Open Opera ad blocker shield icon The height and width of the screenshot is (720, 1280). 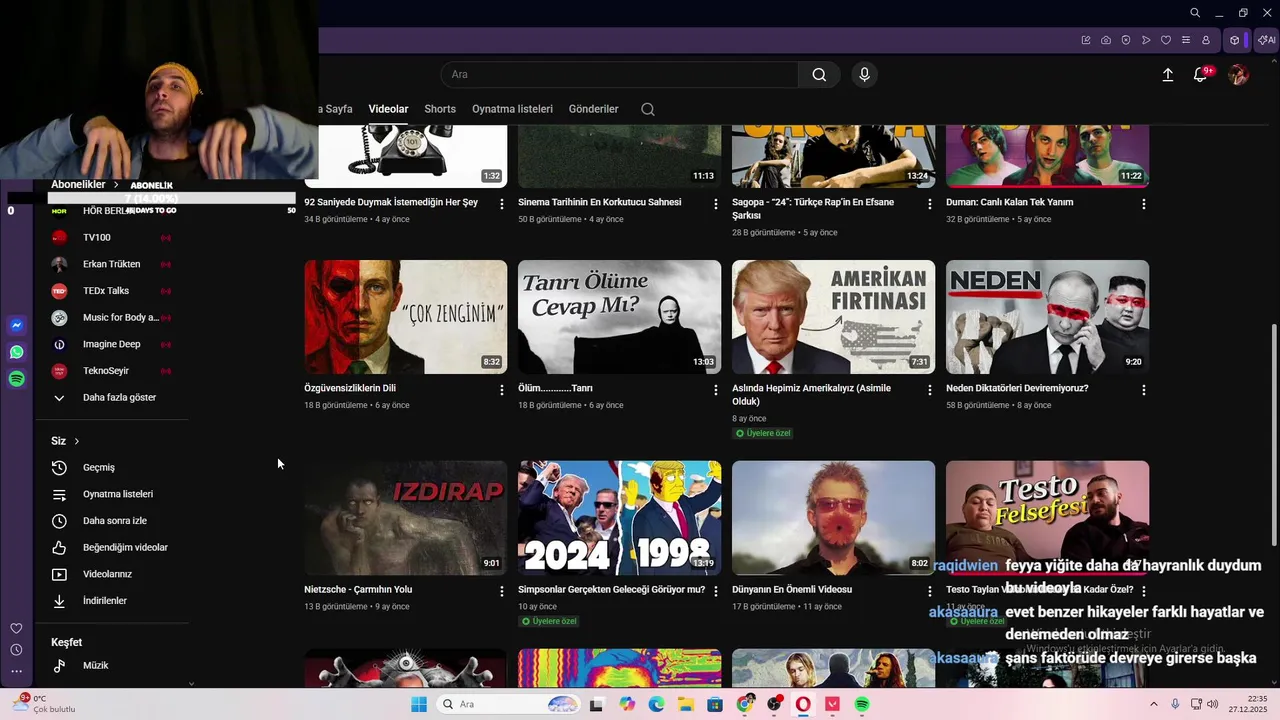1126,40
